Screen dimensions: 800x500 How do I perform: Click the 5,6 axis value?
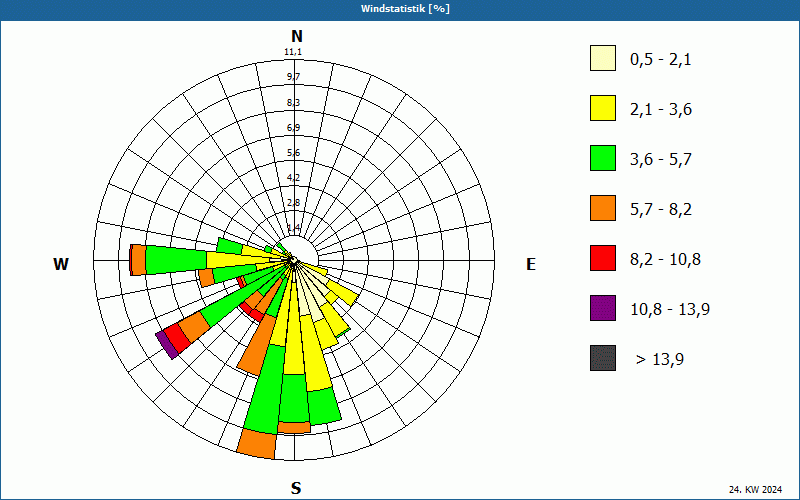[293, 153]
